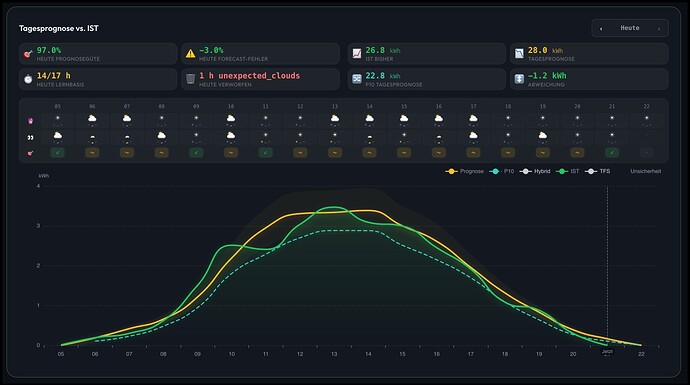Click the chart icon next to 26.8 kWh

357,54
